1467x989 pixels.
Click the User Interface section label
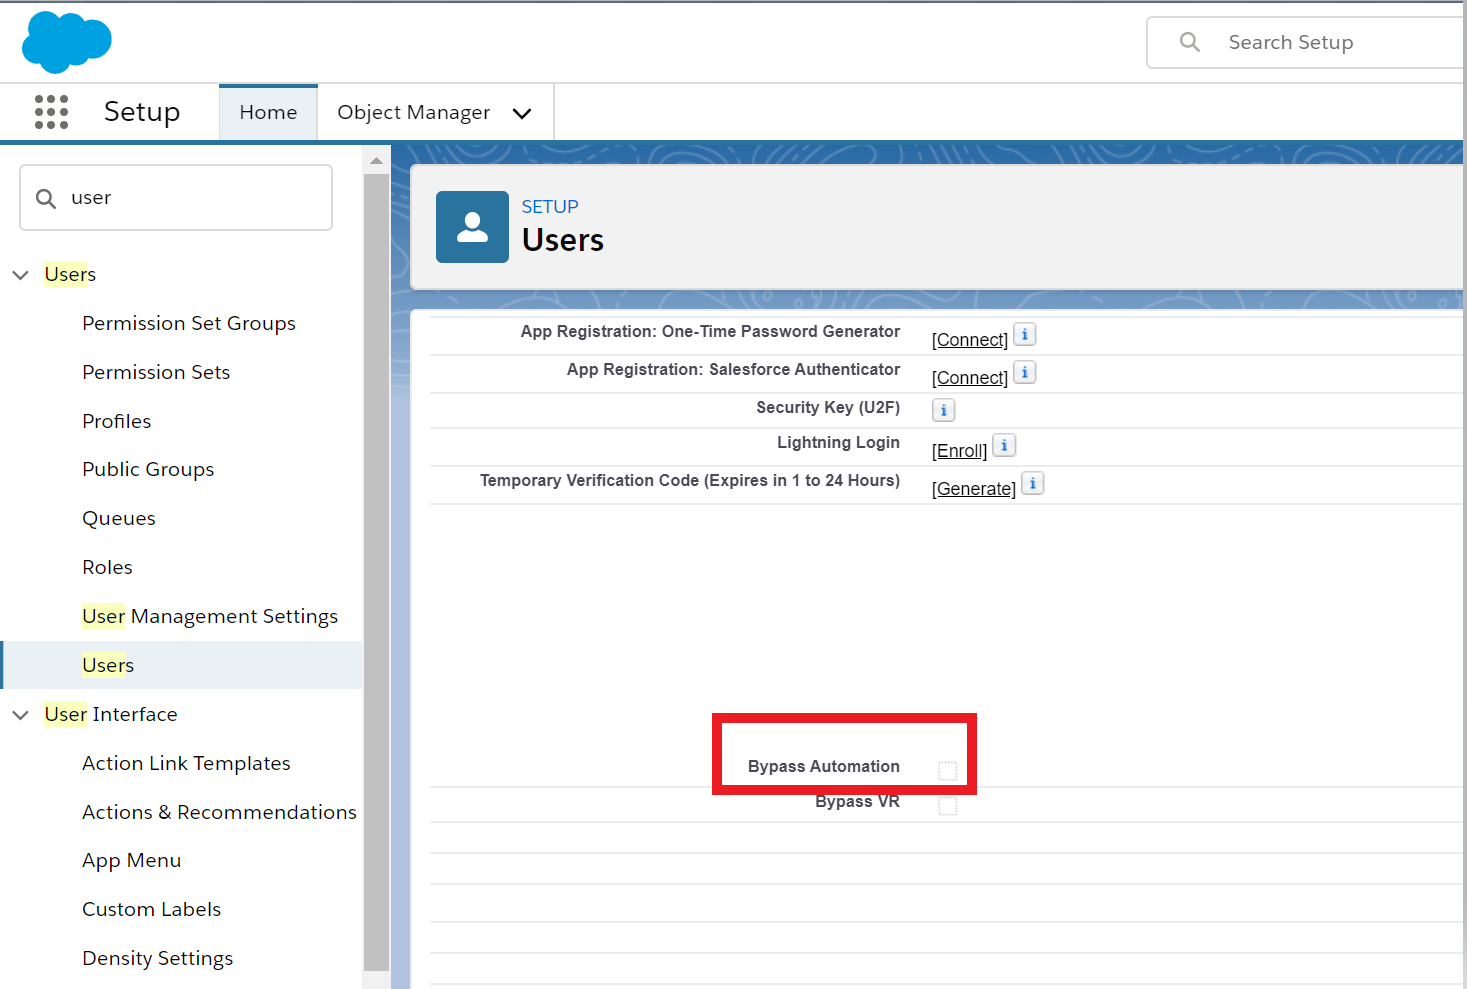pos(111,714)
